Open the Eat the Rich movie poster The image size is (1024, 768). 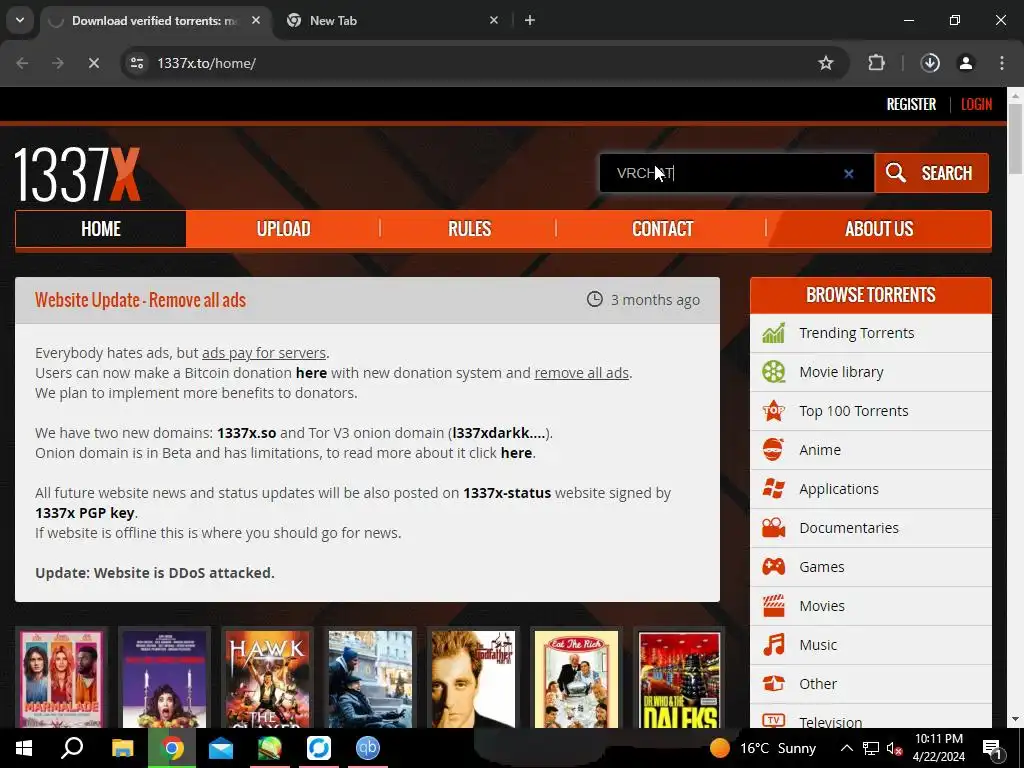click(576, 679)
